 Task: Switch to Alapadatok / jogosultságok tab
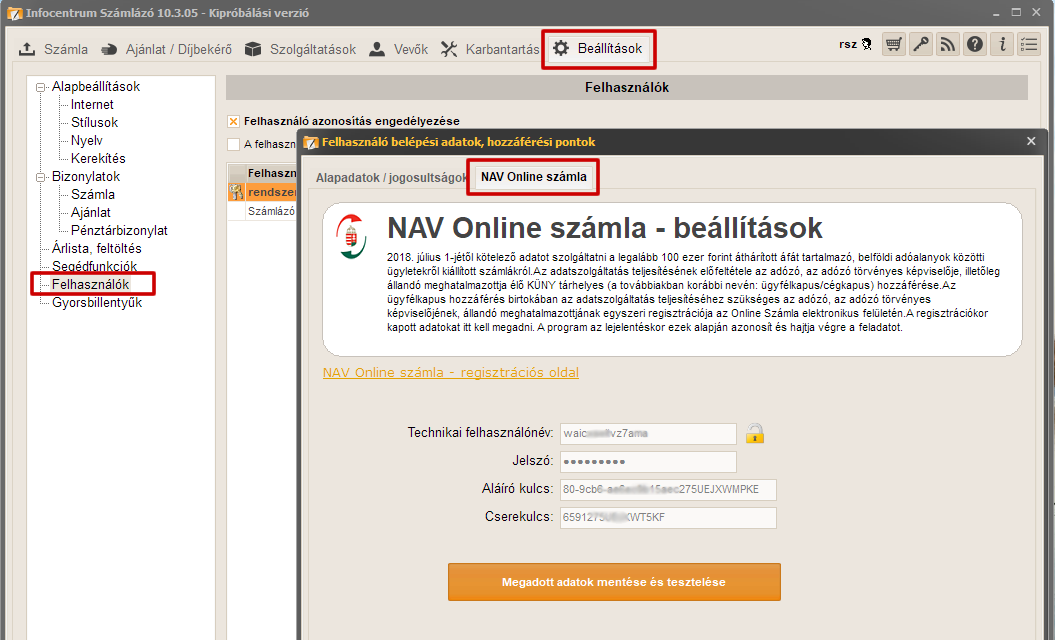391,178
